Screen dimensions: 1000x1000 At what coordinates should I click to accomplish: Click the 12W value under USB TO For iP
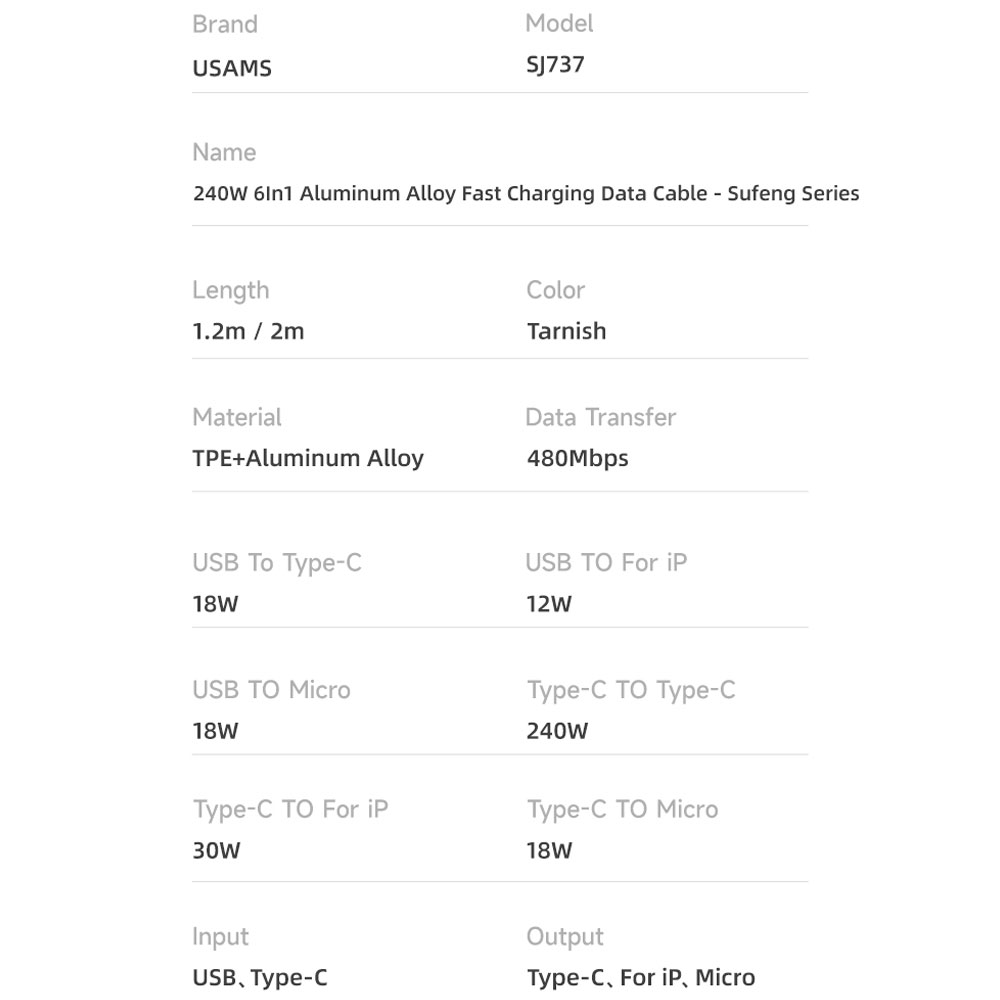point(549,603)
